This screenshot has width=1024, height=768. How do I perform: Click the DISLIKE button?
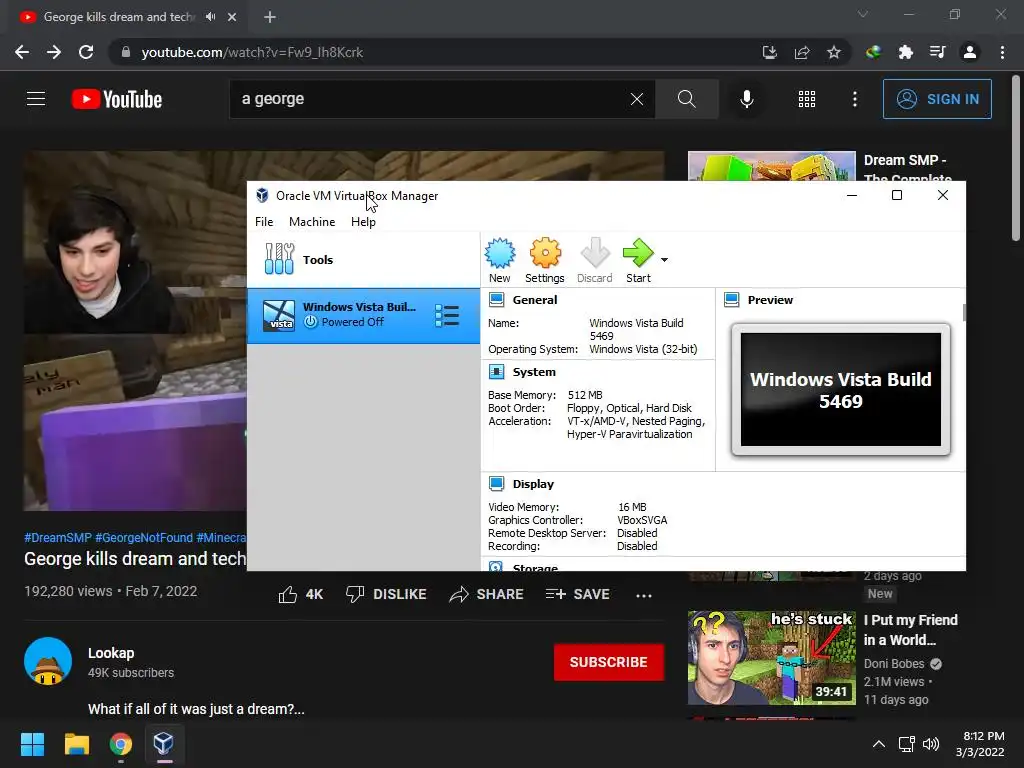point(386,594)
